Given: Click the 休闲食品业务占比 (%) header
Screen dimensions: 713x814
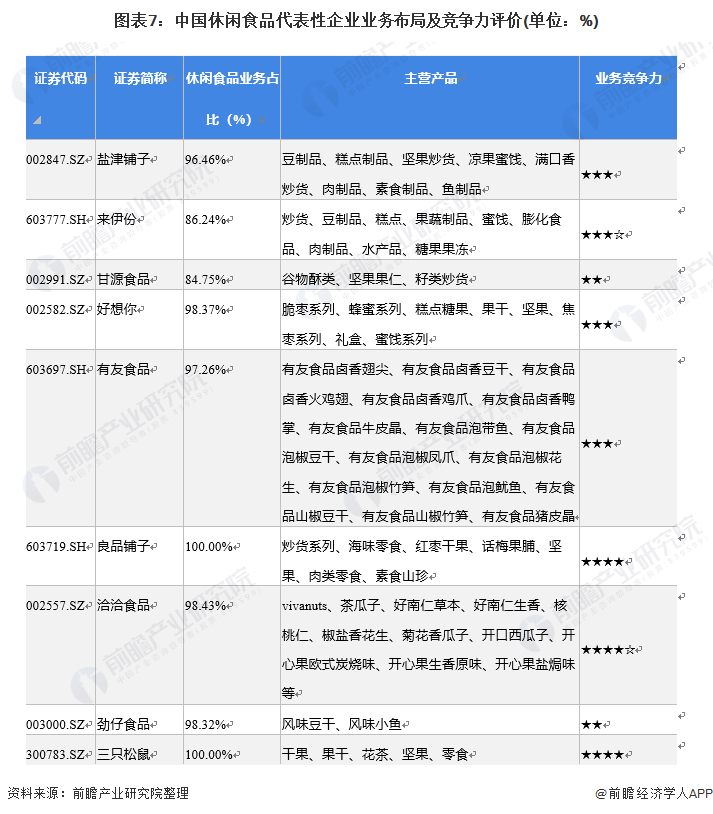Looking at the screenshot, I should (x=232, y=99).
